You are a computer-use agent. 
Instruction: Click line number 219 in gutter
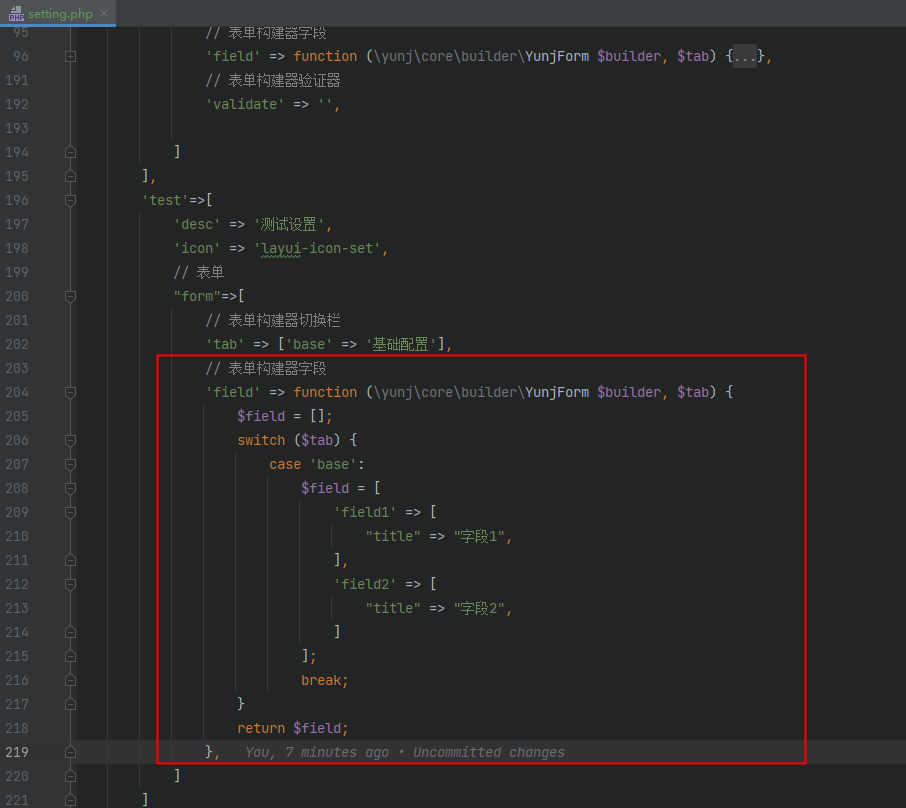17,752
